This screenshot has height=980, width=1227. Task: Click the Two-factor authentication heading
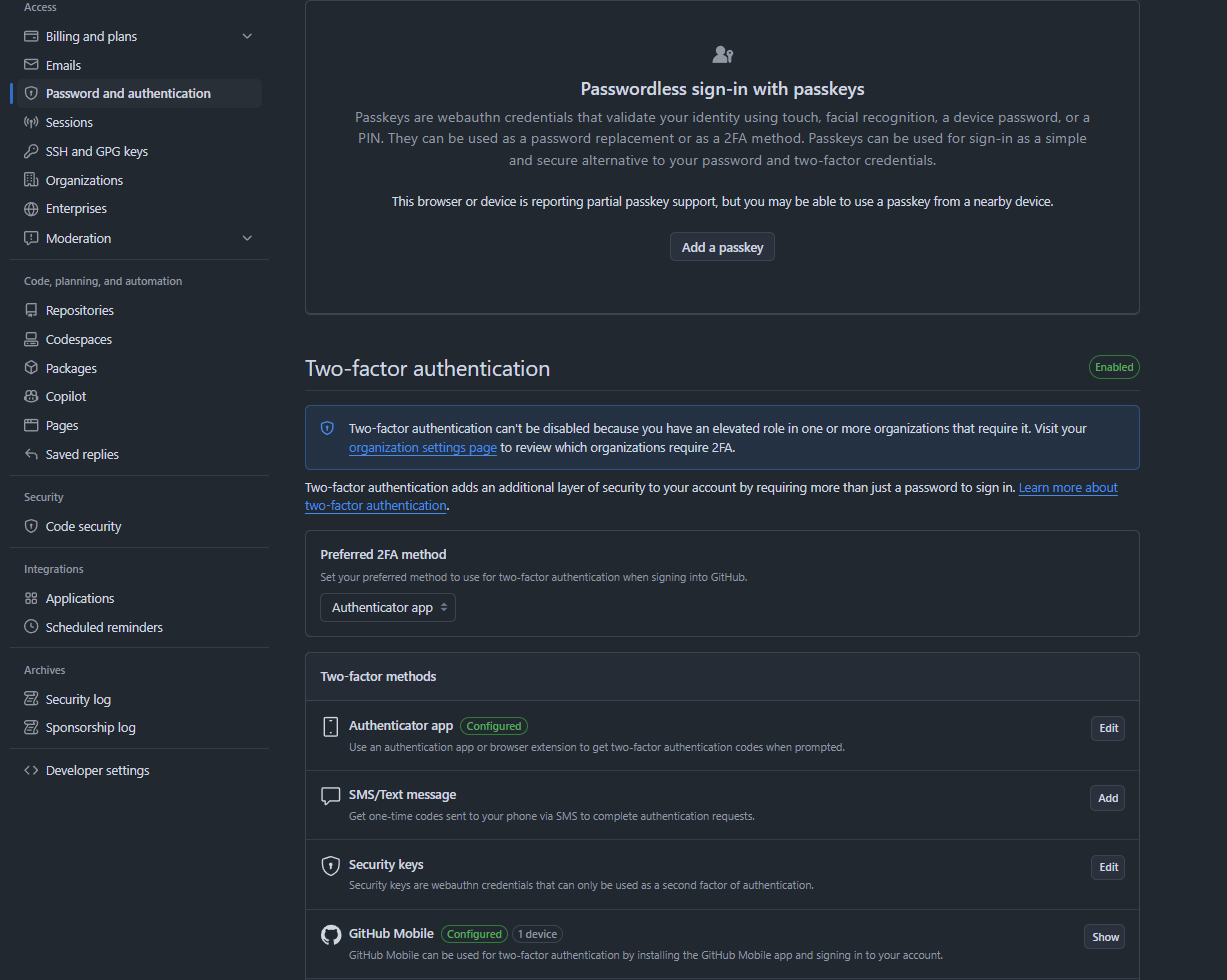click(427, 368)
